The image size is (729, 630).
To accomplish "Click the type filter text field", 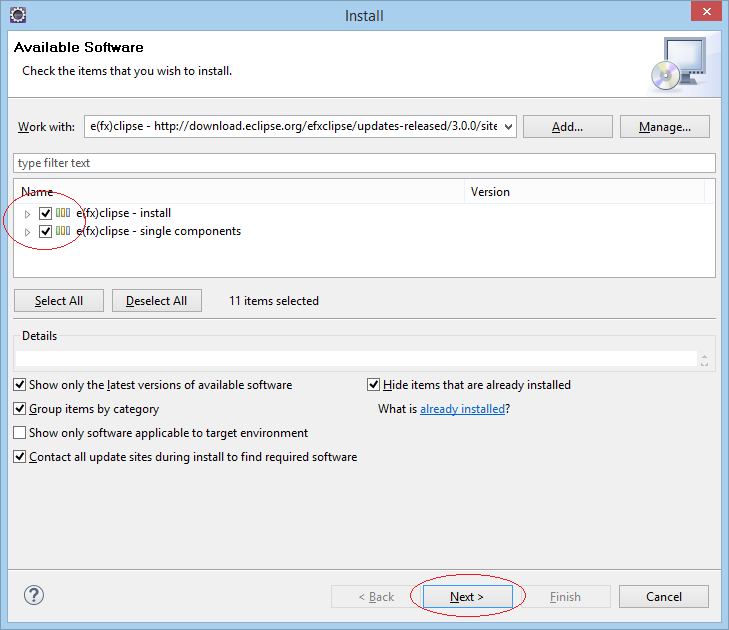I will coord(364,163).
